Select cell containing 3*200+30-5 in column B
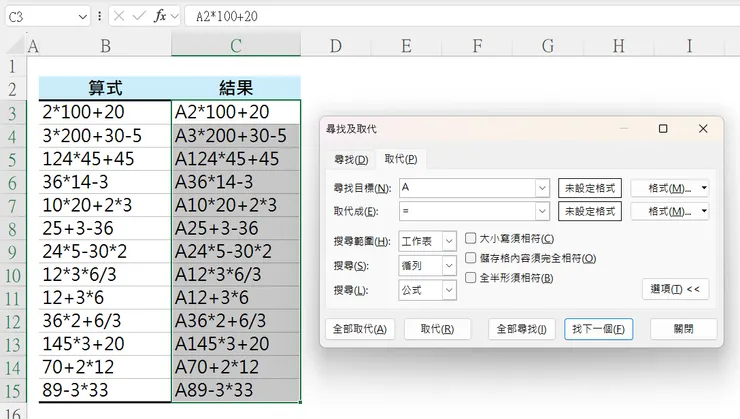Image resolution: width=740 pixels, height=419 pixels. (105, 136)
